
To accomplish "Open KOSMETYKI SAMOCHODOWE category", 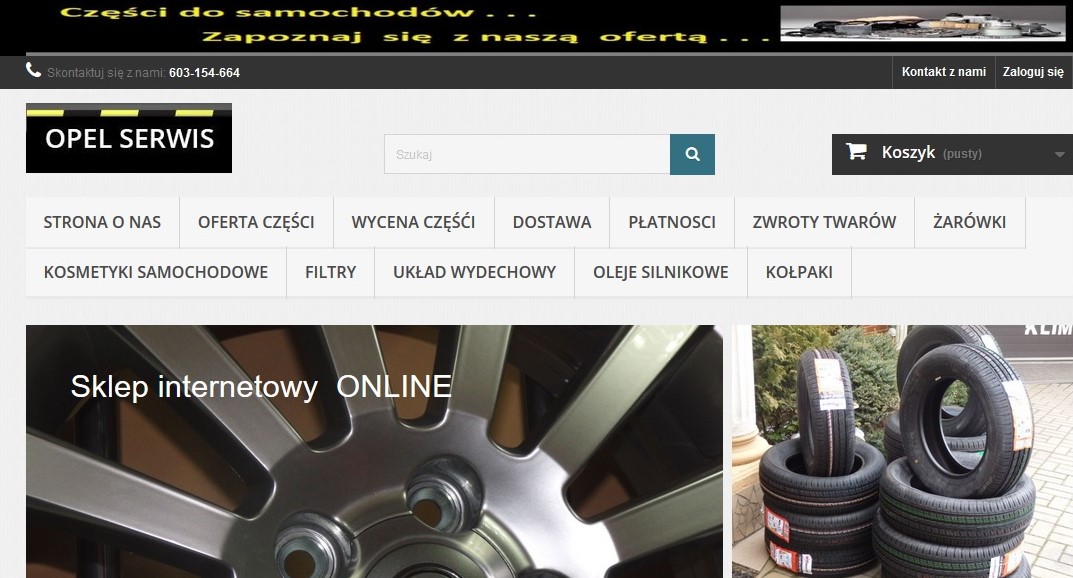I will pyautogui.click(x=156, y=272).
